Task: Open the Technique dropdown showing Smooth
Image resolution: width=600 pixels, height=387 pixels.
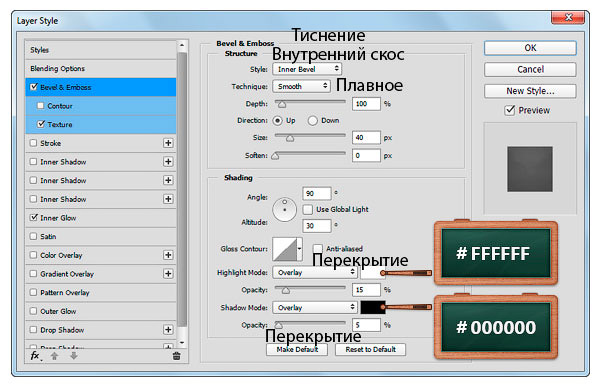Action: (x=301, y=86)
